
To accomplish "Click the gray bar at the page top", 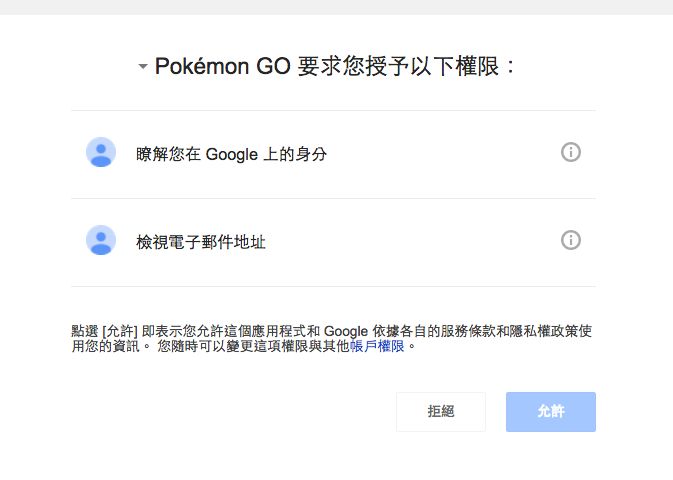I will pyautogui.click(x=336, y=7).
